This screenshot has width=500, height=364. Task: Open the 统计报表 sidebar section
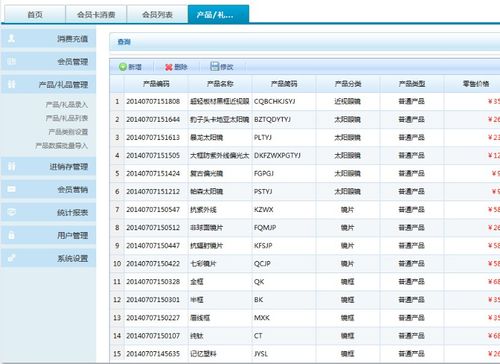(x=48, y=212)
